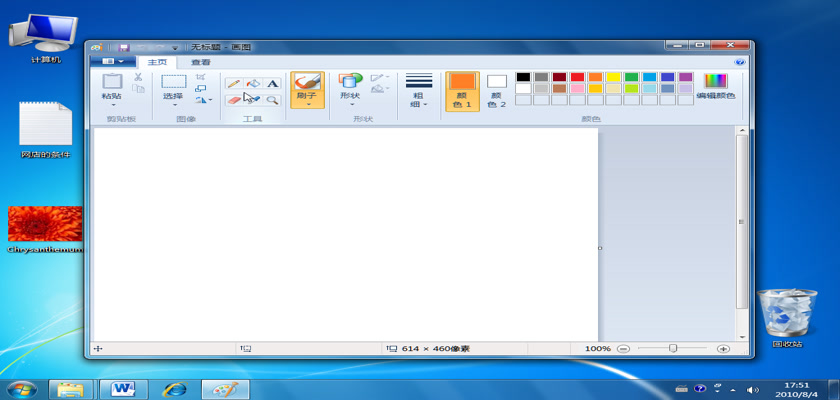
Task: Switch to the 查看 tab
Action: [201, 62]
